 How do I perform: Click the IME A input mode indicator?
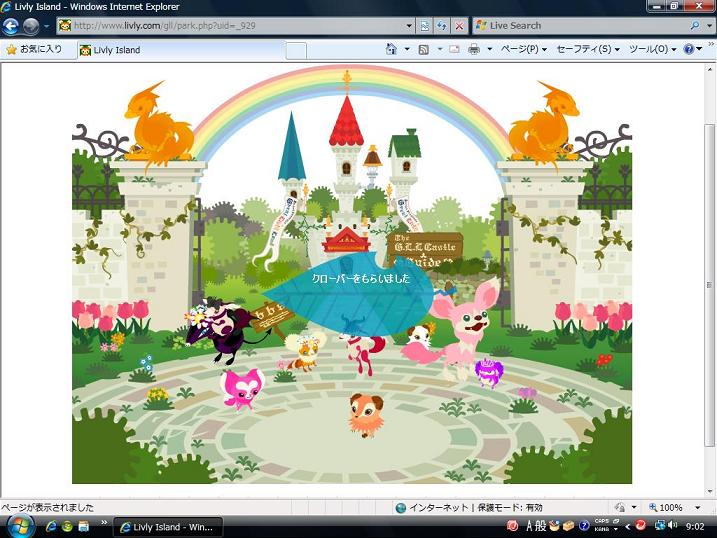529,526
